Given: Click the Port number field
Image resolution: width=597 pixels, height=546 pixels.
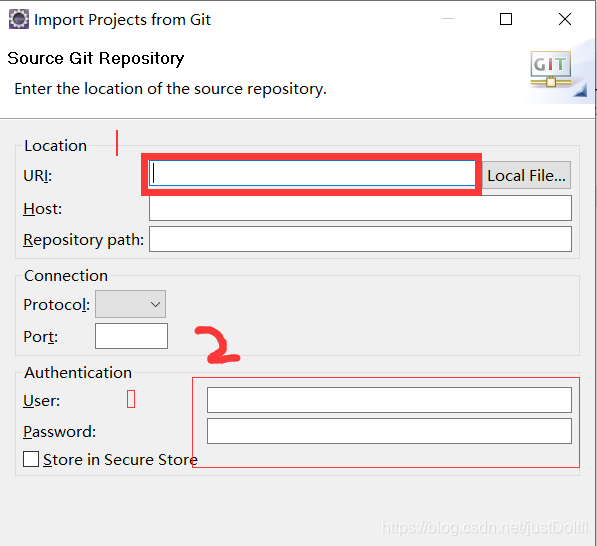Looking at the screenshot, I should 131,336.
